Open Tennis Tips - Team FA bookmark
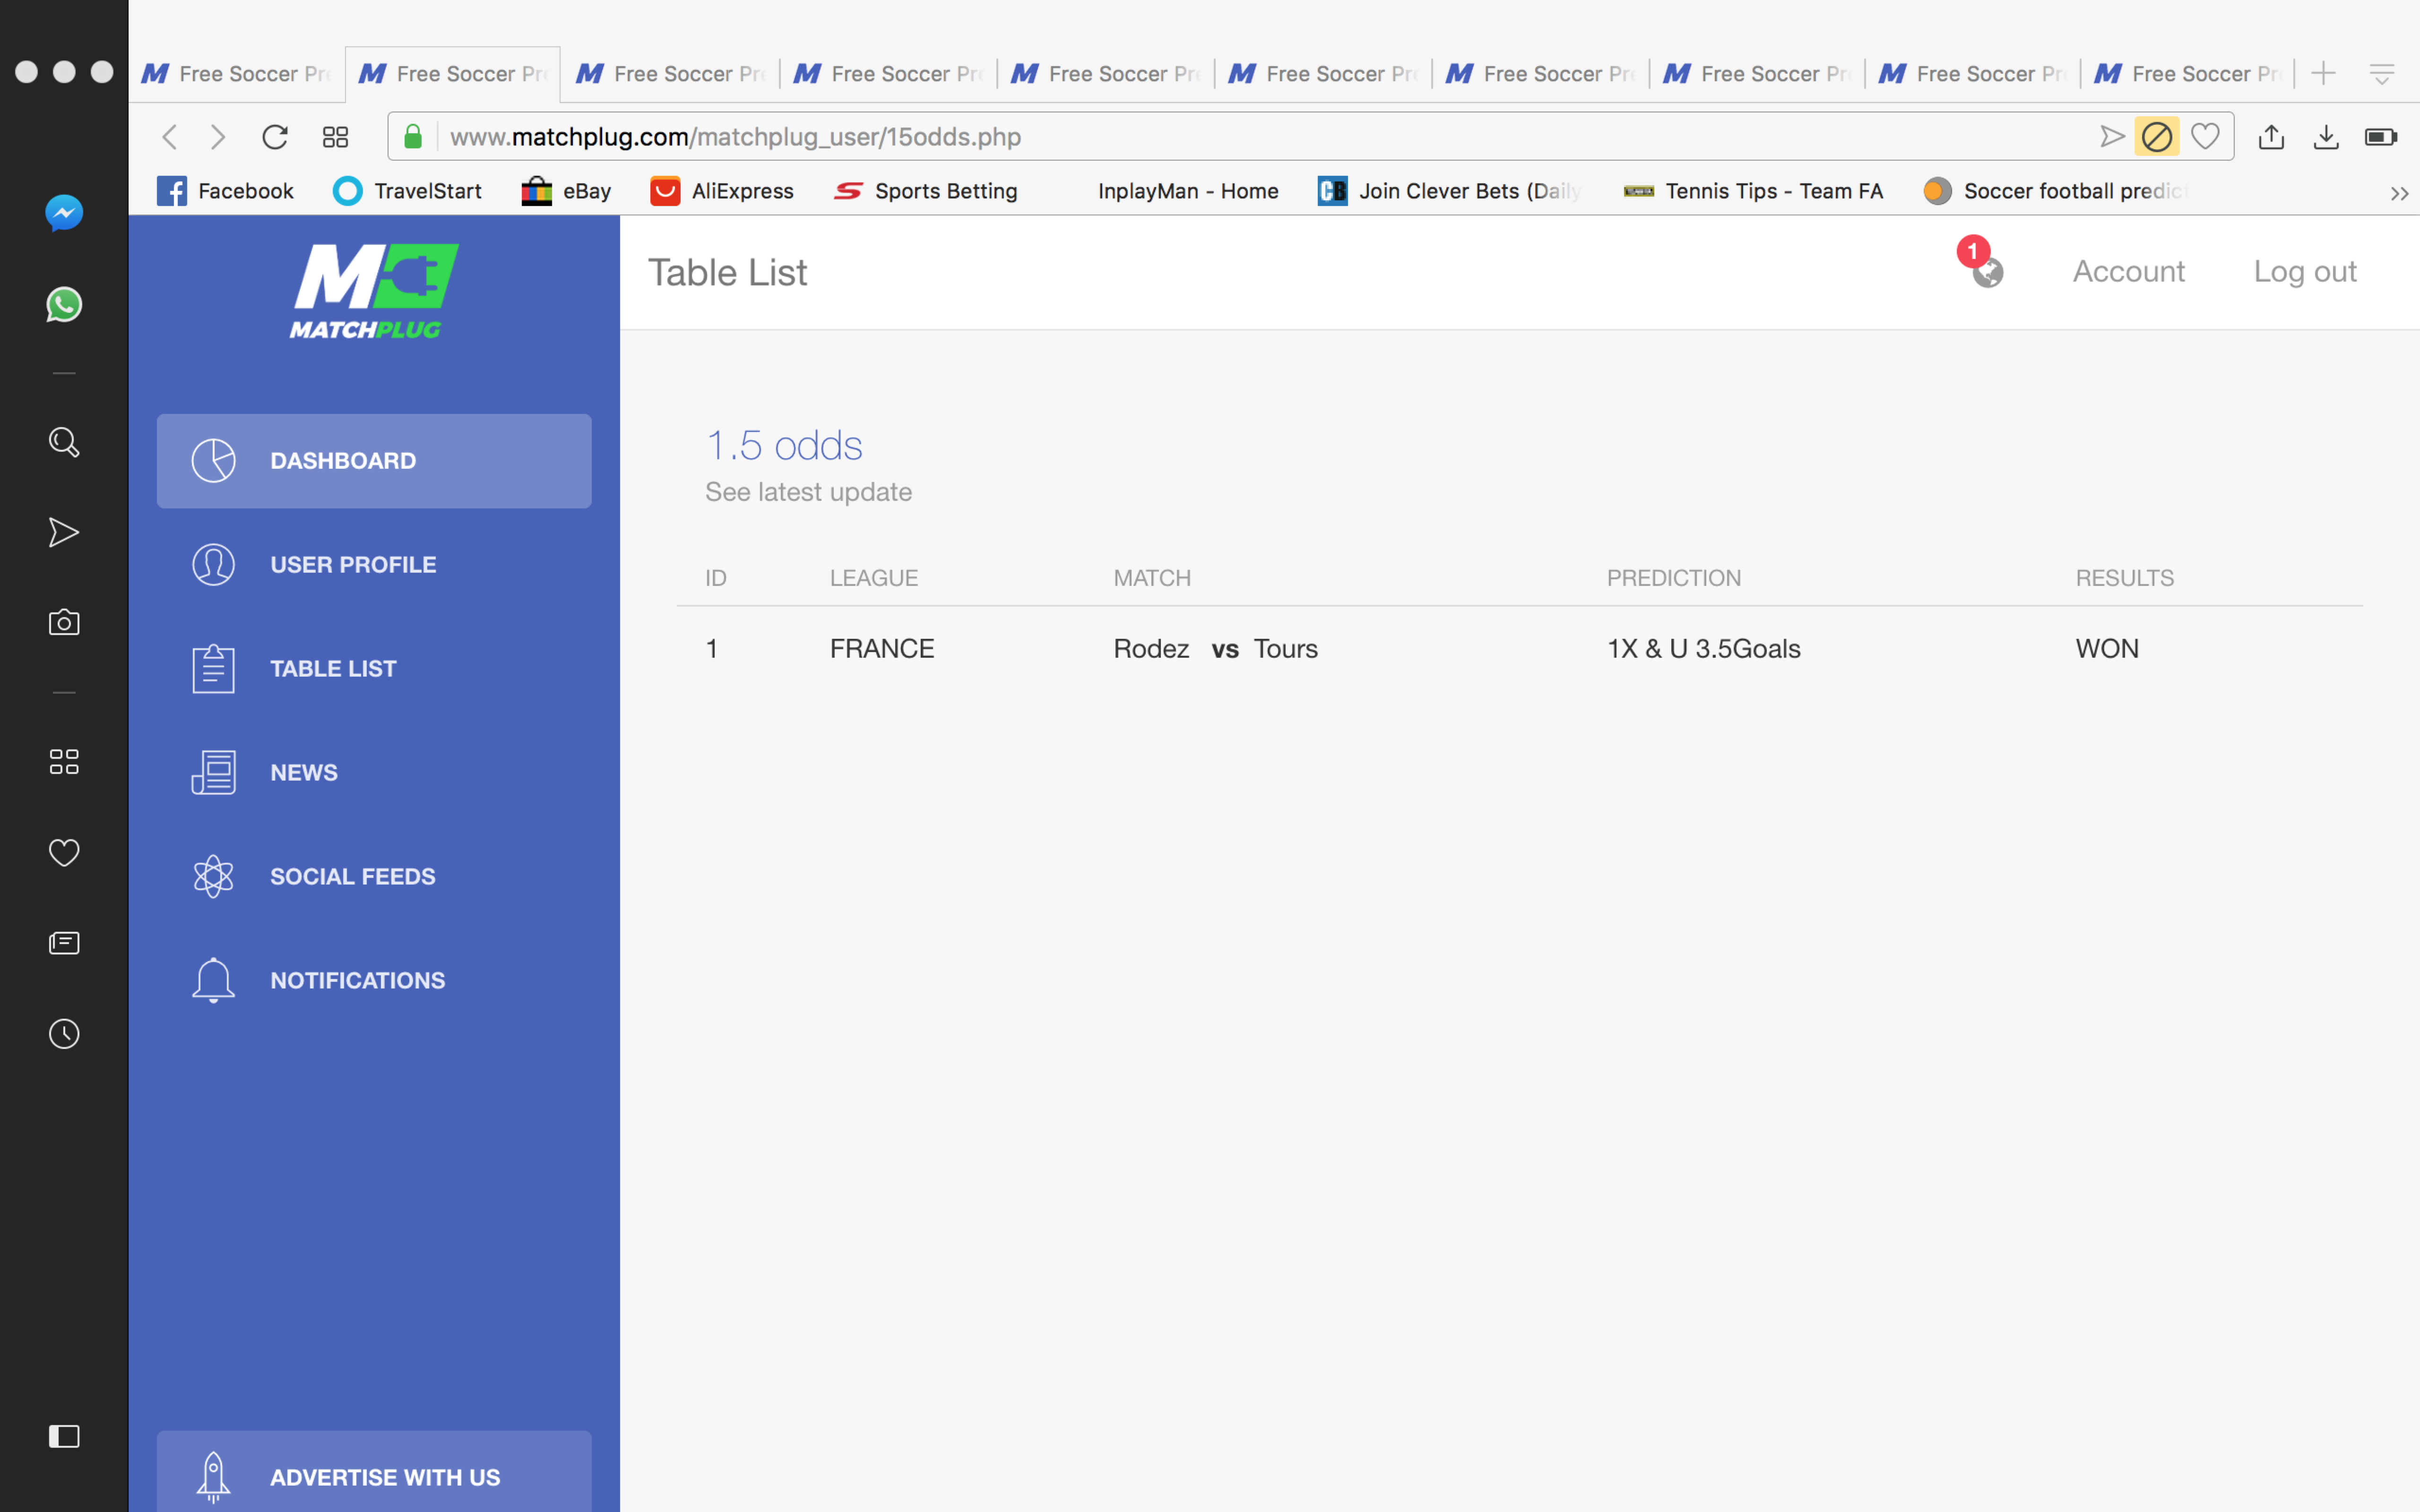This screenshot has width=2420, height=1512. 1754,191
